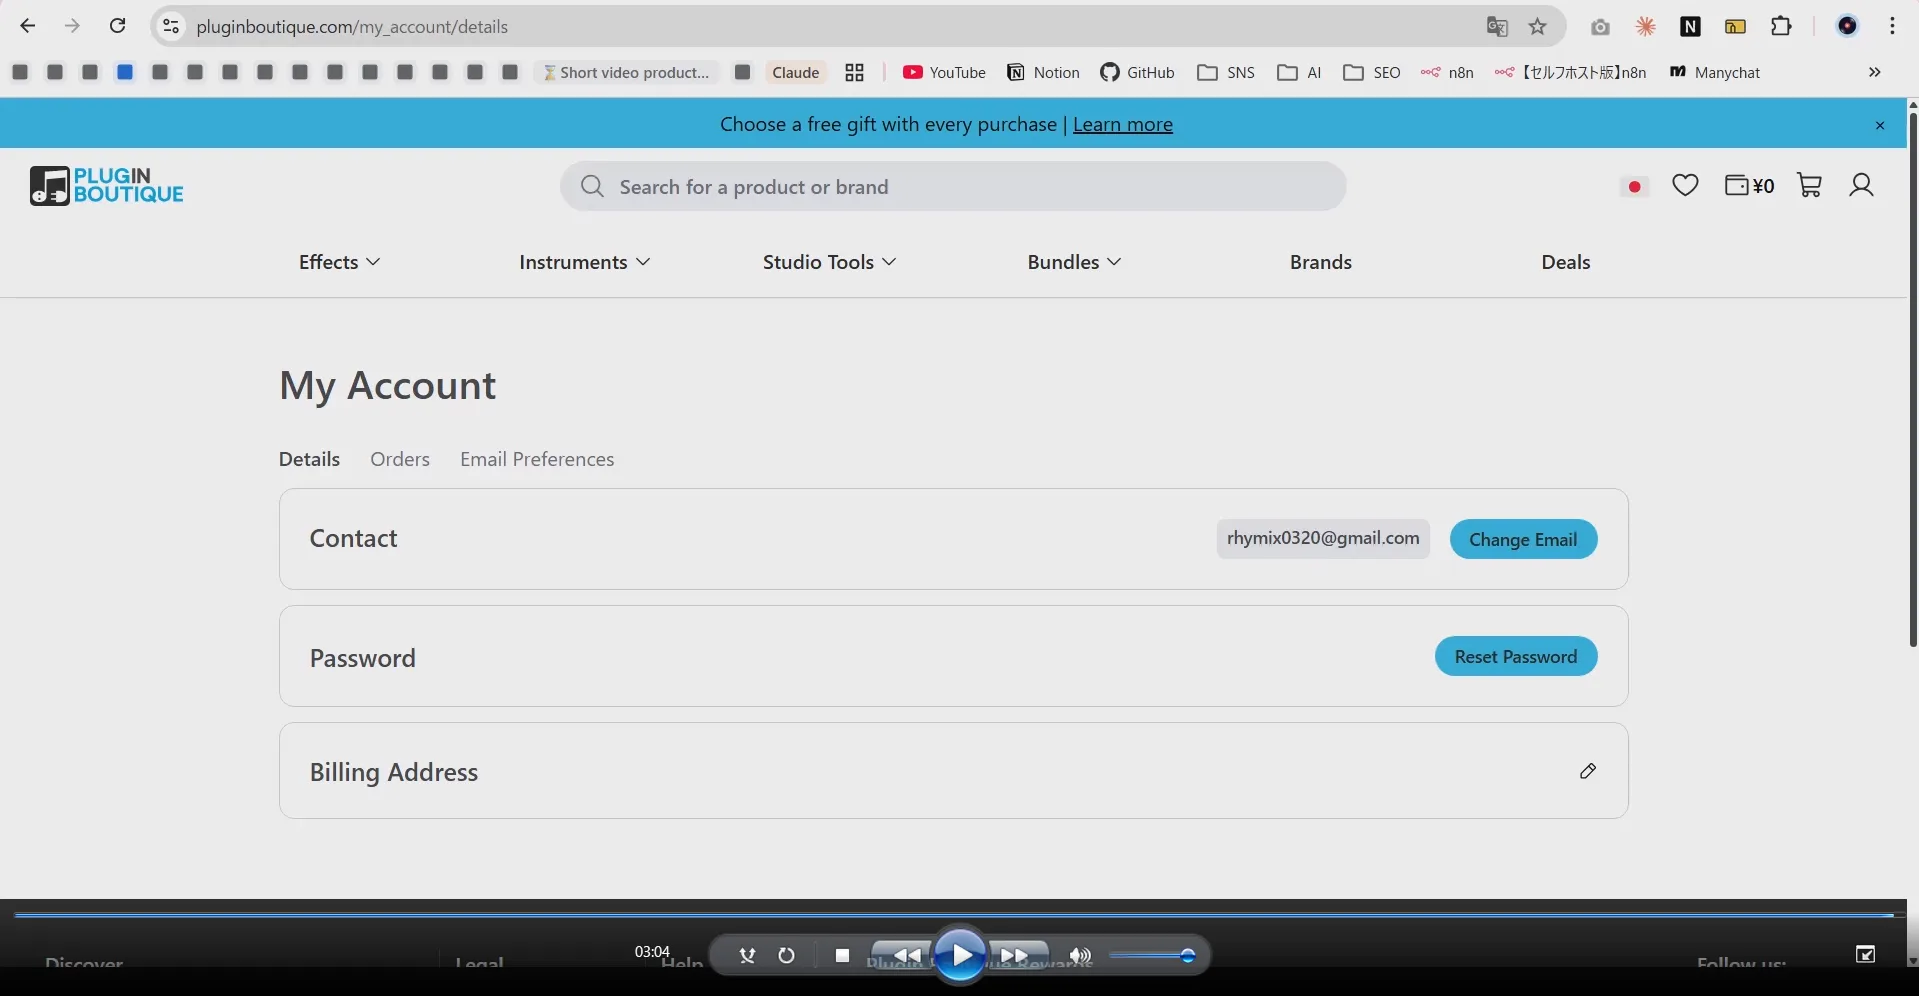The height and width of the screenshot is (996, 1919).
Task: Click the Change Email button
Action: tap(1523, 540)
